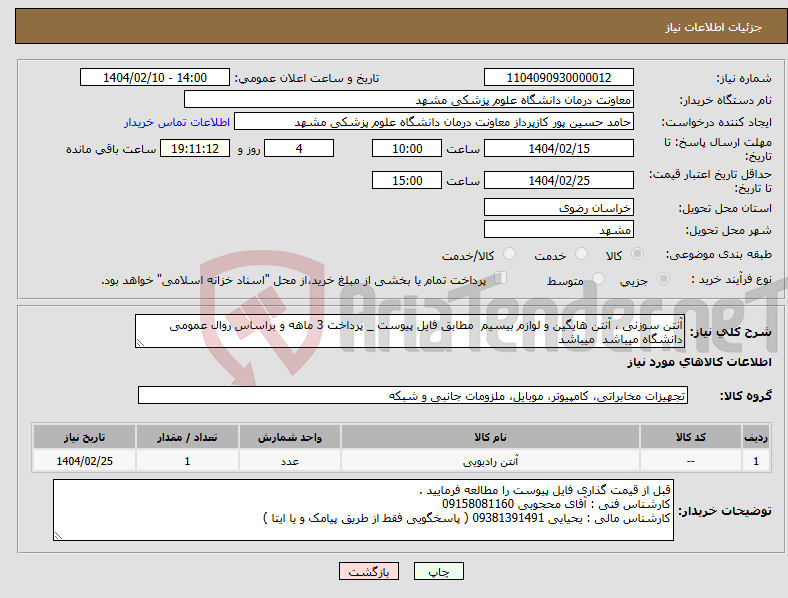Click the چاپ (print) button
The height and width of the screenshot is (598, 788).
click(x=438, y=571)
